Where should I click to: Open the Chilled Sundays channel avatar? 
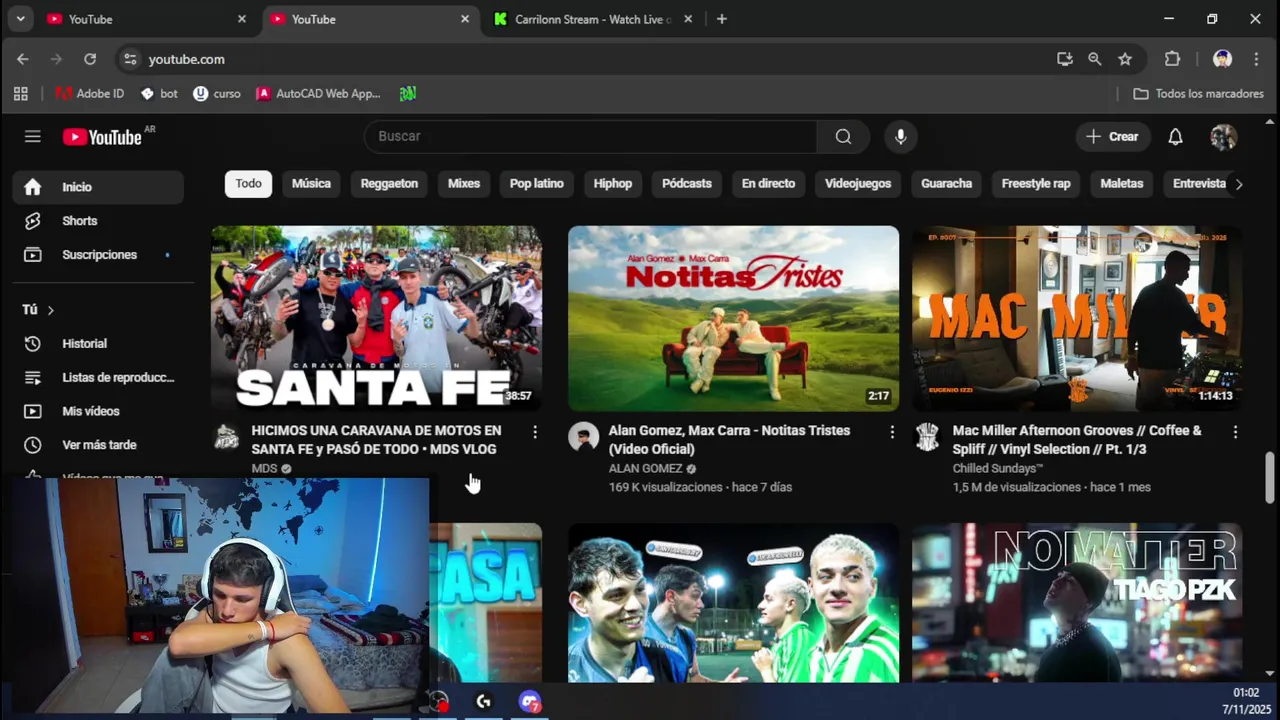tap(928, 436)
